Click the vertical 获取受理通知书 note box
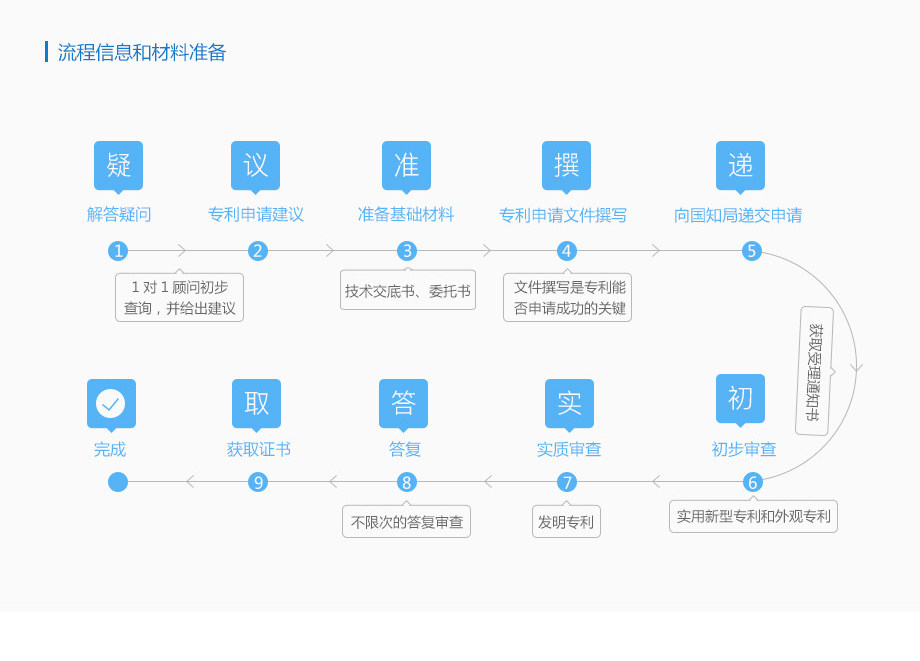 tap(815, 371)
